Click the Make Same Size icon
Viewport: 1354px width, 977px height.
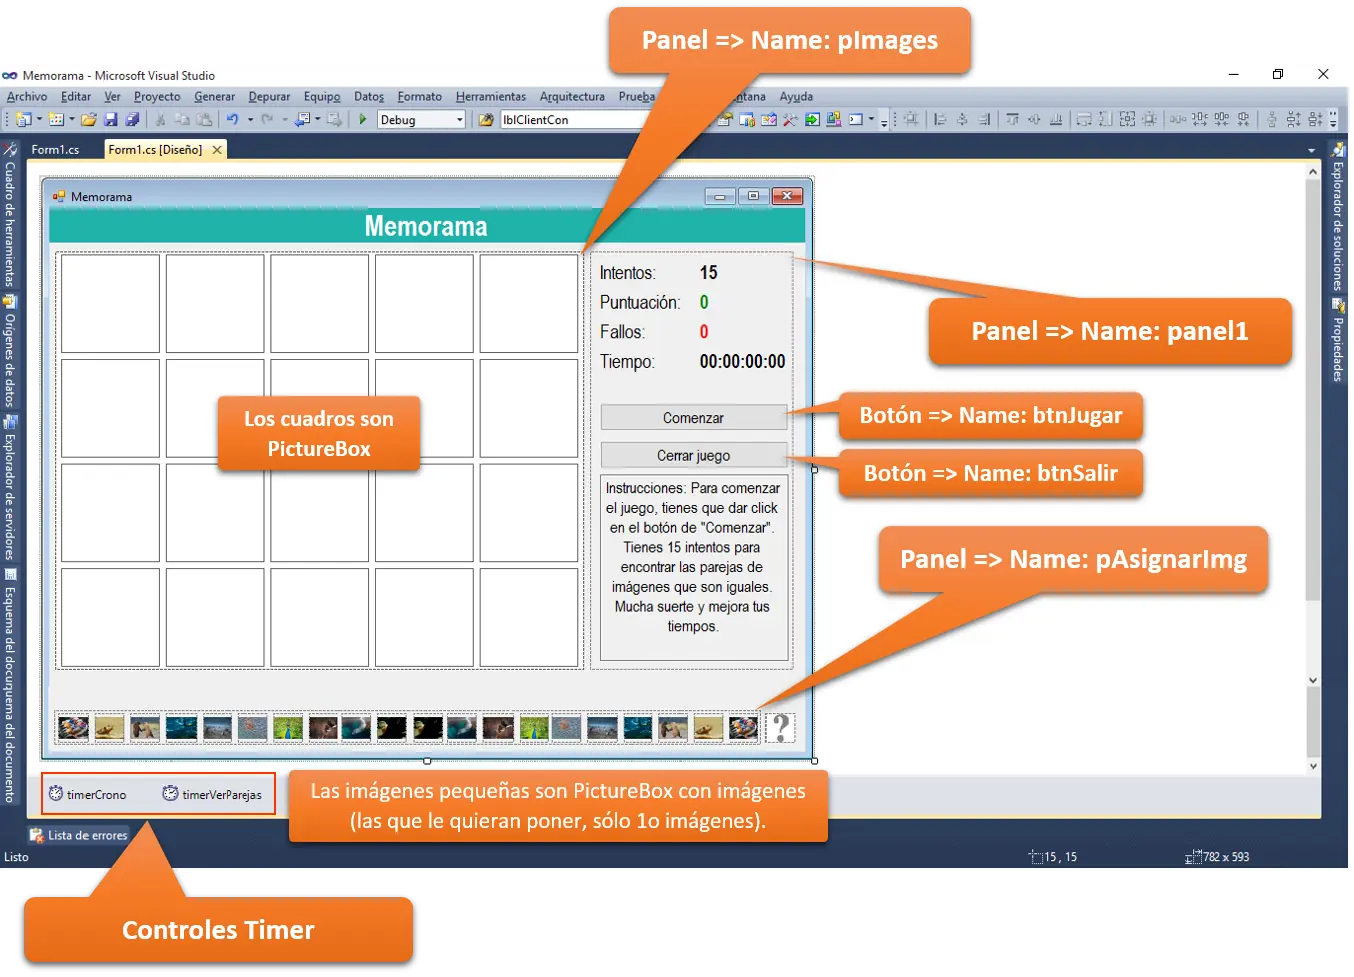click(x=1127, y=120)
